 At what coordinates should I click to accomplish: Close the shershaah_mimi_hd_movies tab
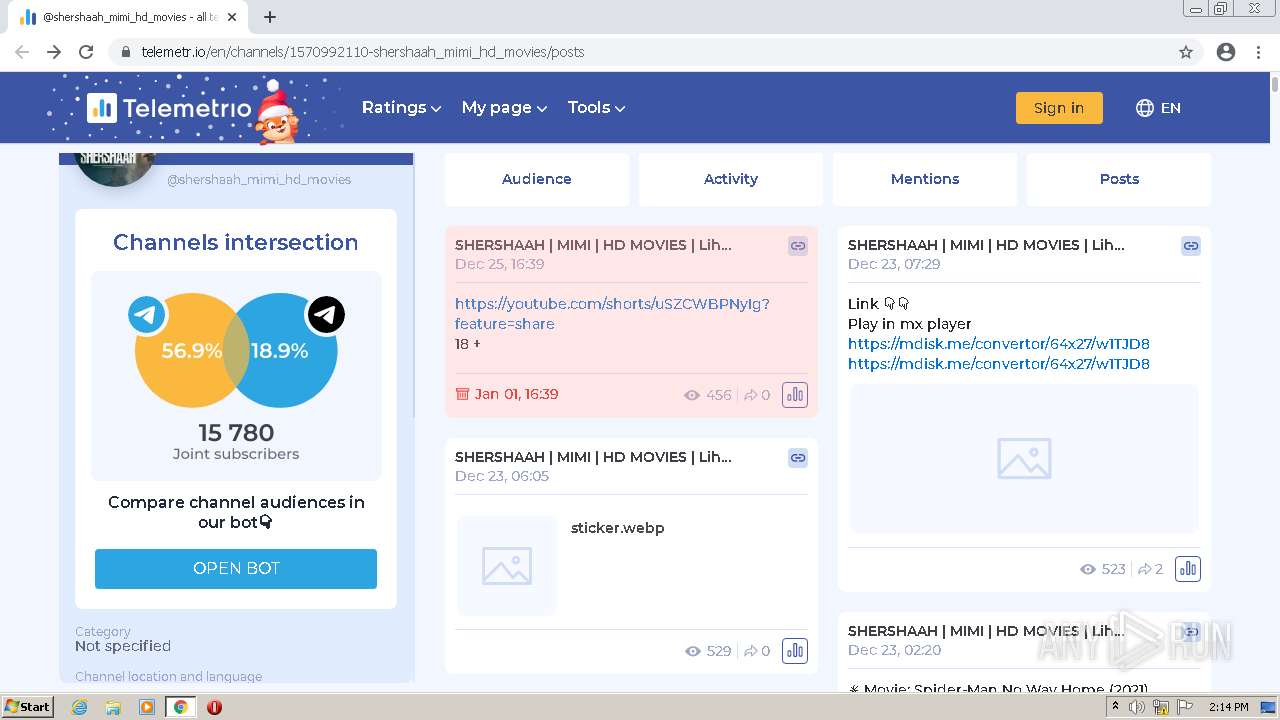point(232,17)
